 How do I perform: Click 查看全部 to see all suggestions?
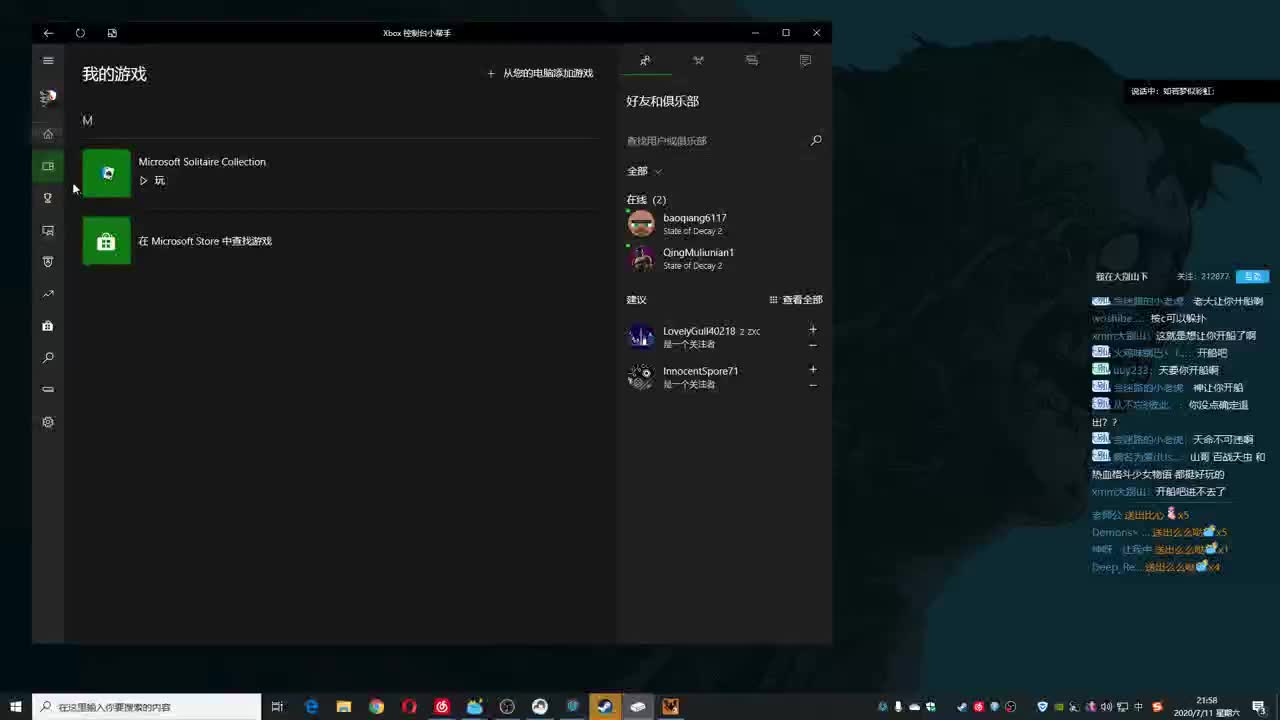[x=796, y=300]
